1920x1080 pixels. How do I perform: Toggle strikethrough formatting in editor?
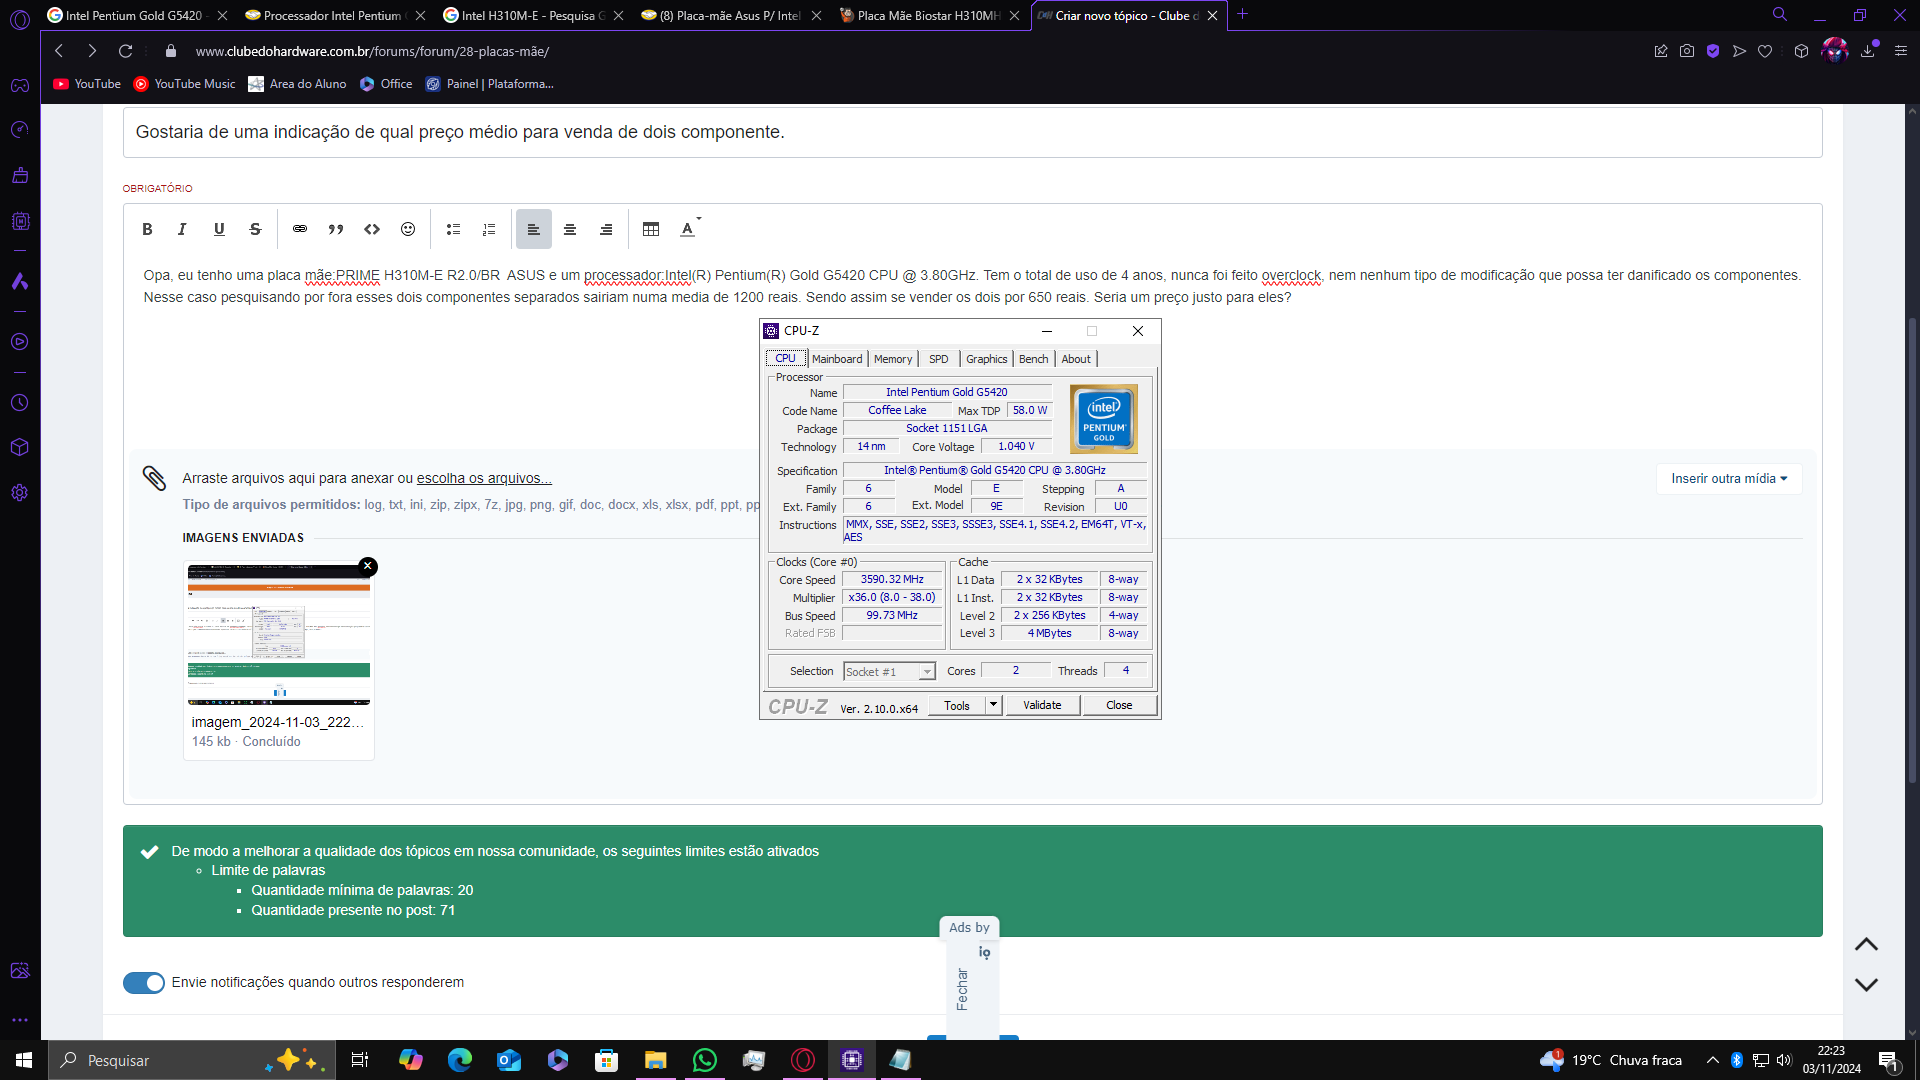255,229
